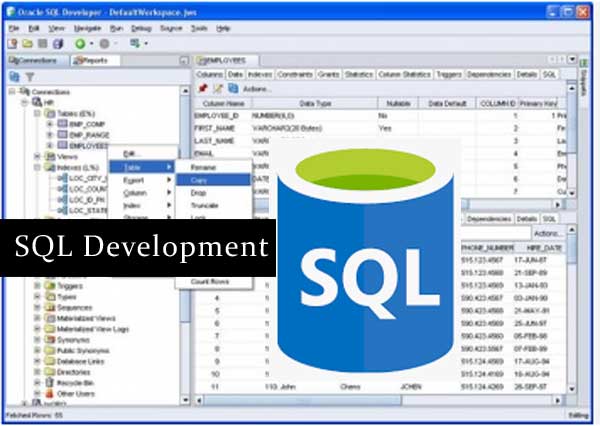Switch to the Reports panel tab
This screenshot has height=426, width=600.
(94, 60)
